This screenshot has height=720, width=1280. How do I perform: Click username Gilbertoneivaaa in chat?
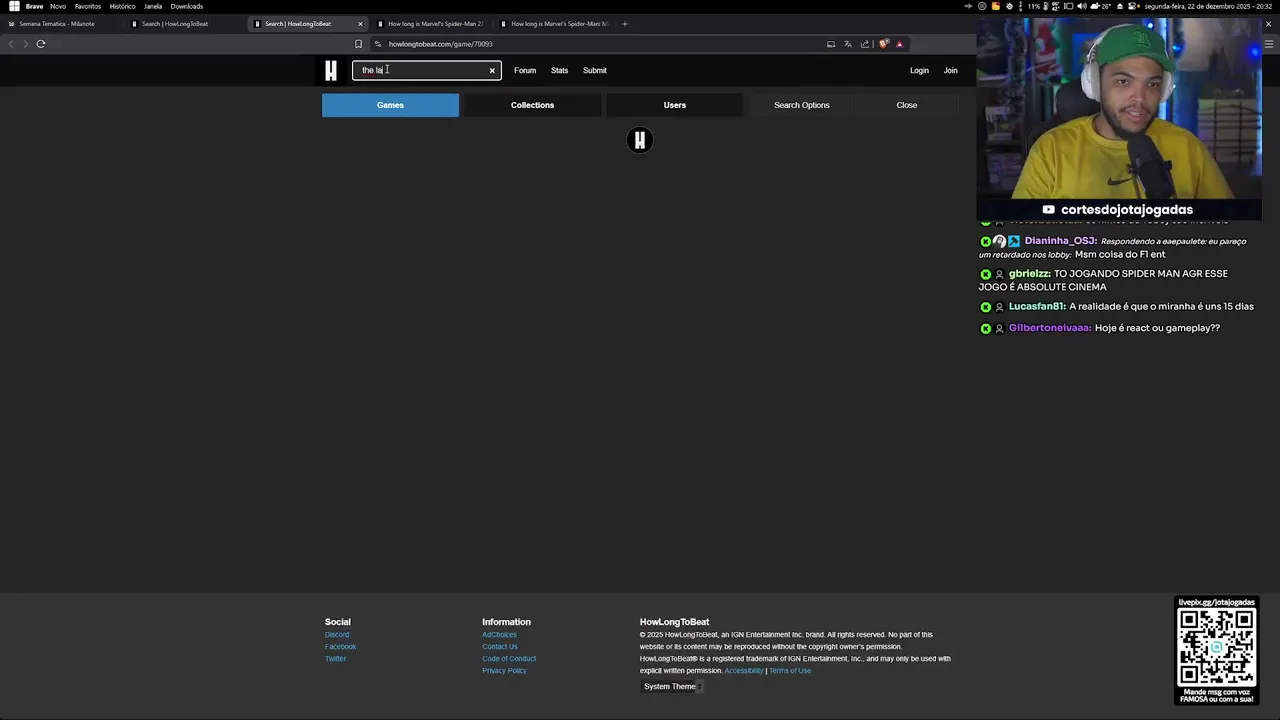pyautogui.click(x=1050, y=328)
